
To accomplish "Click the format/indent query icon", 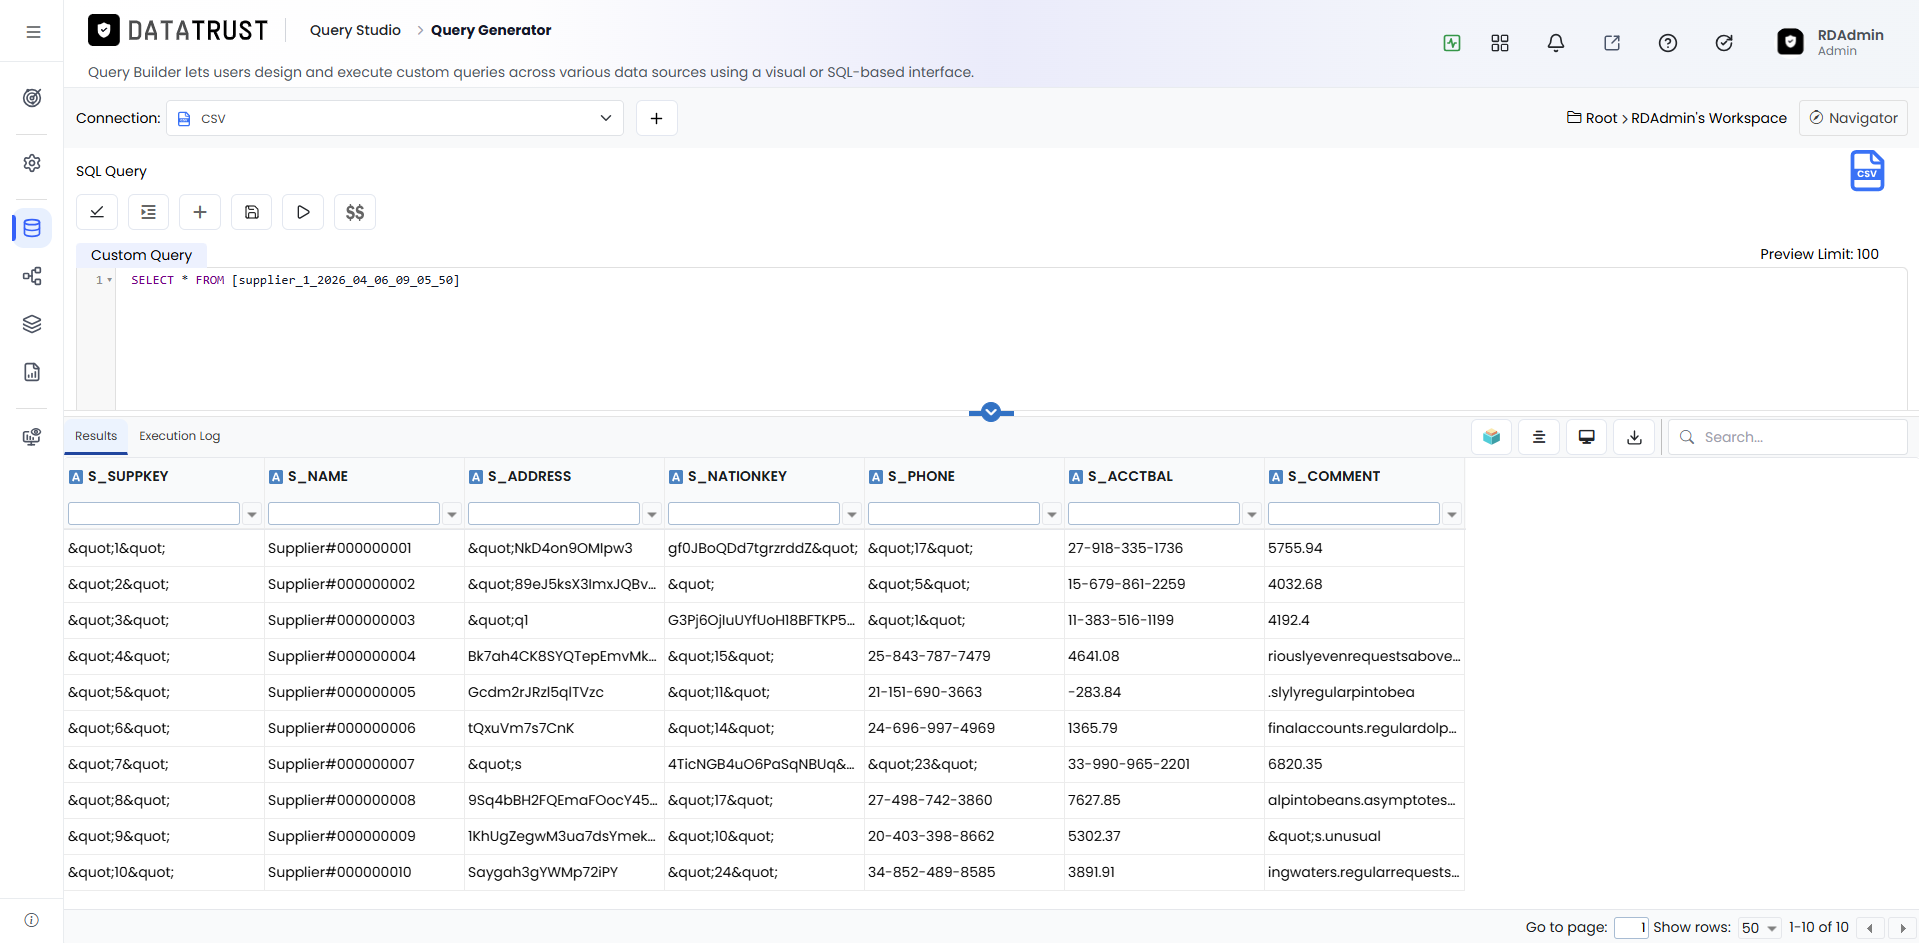I will (148, 212).
